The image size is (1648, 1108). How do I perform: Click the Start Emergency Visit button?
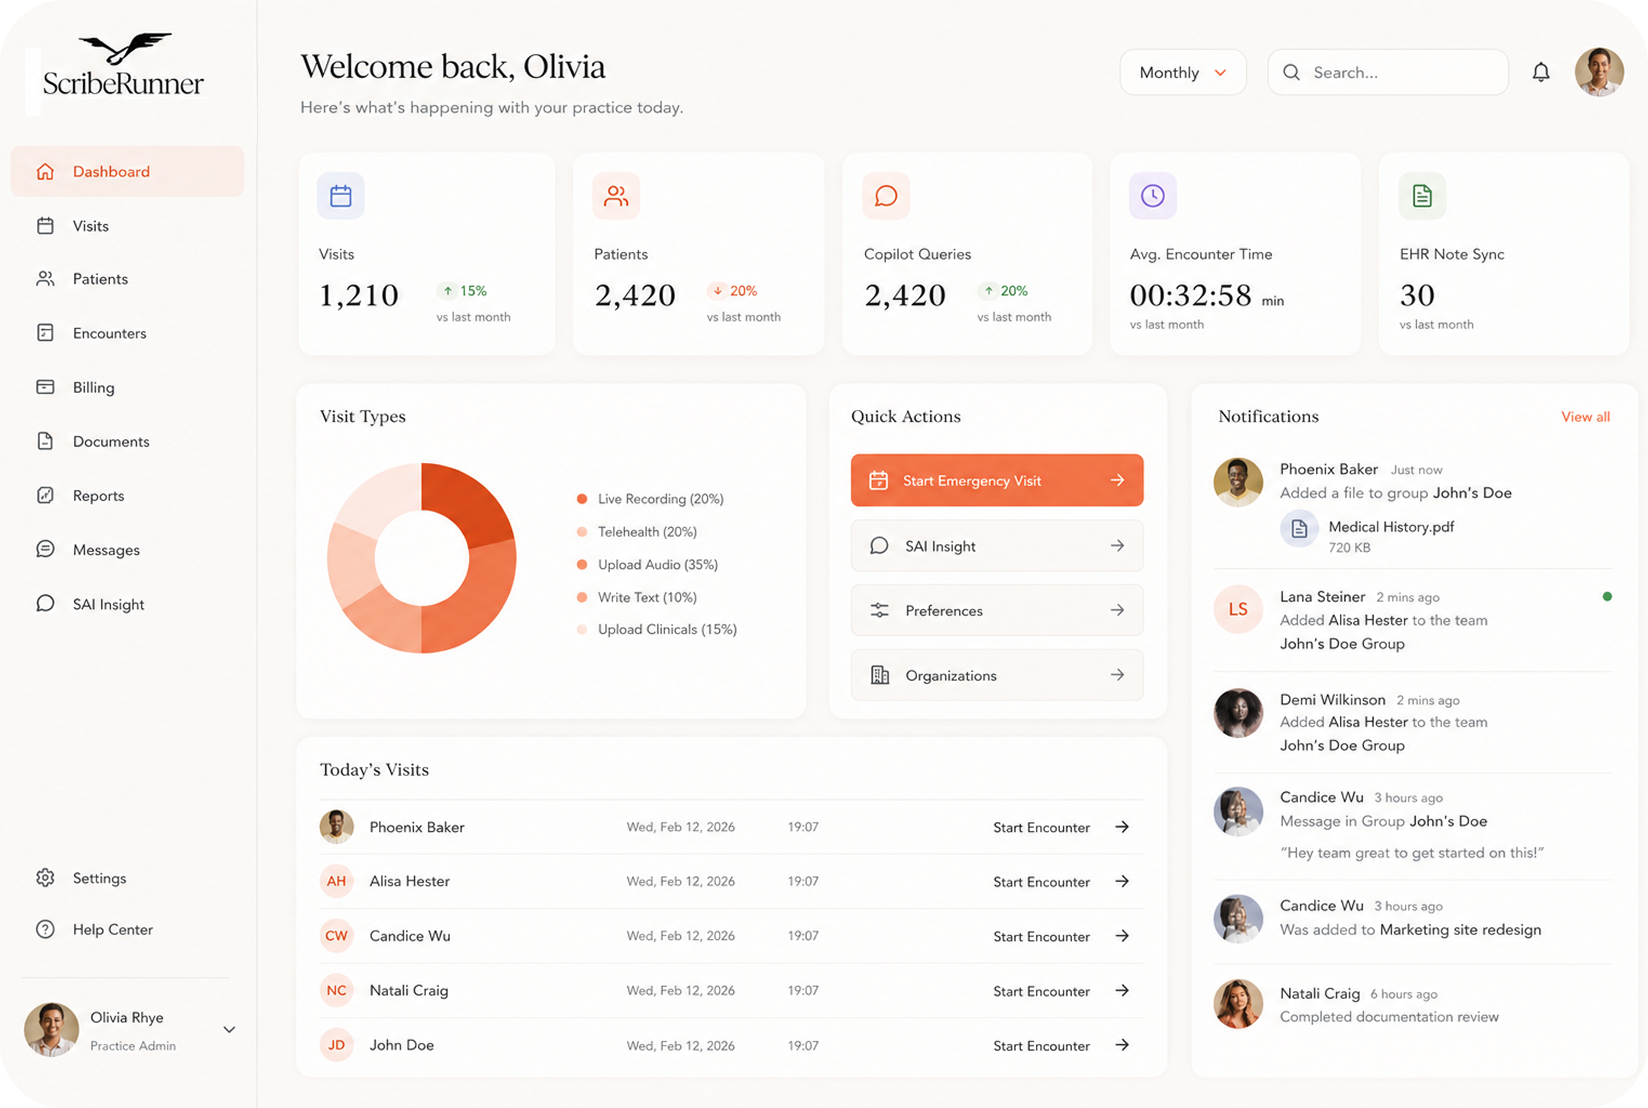click(997, 481)
